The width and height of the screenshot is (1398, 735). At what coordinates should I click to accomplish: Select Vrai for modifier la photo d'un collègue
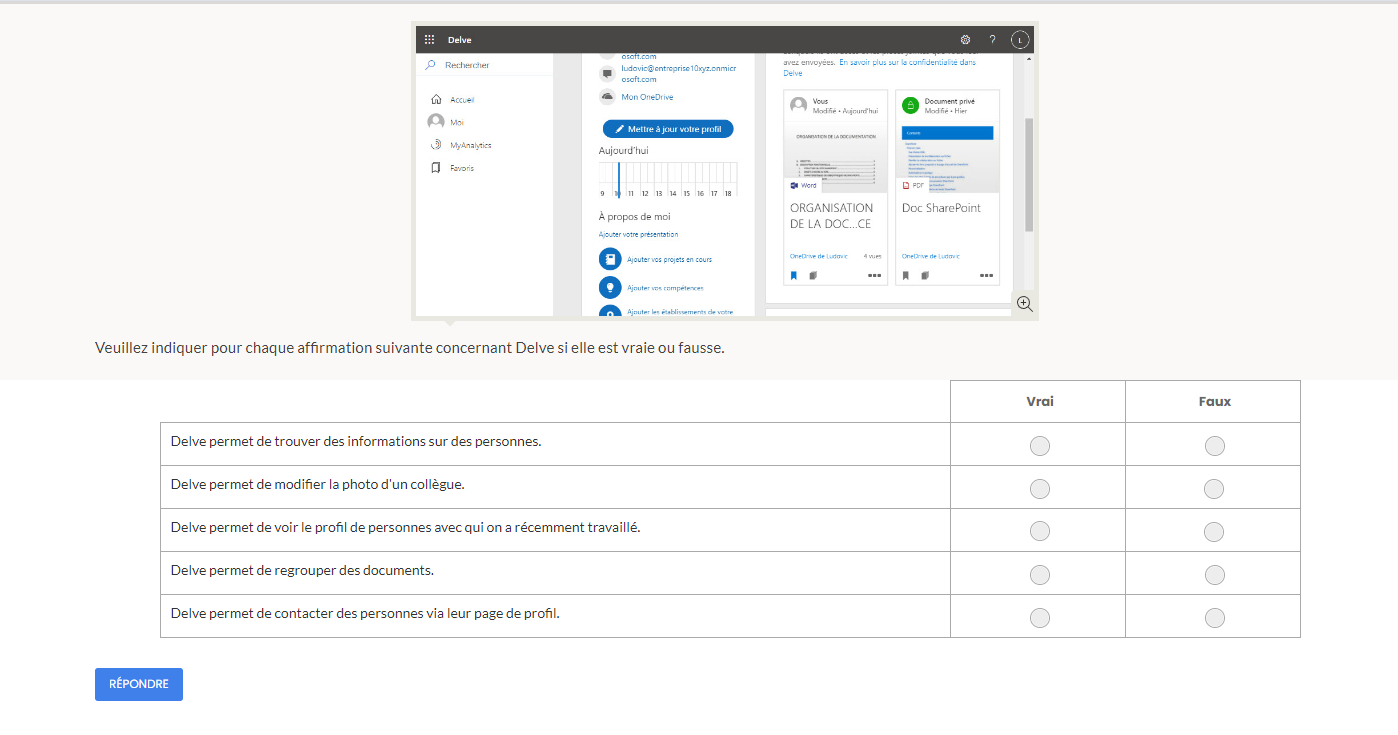[1039, 489]
